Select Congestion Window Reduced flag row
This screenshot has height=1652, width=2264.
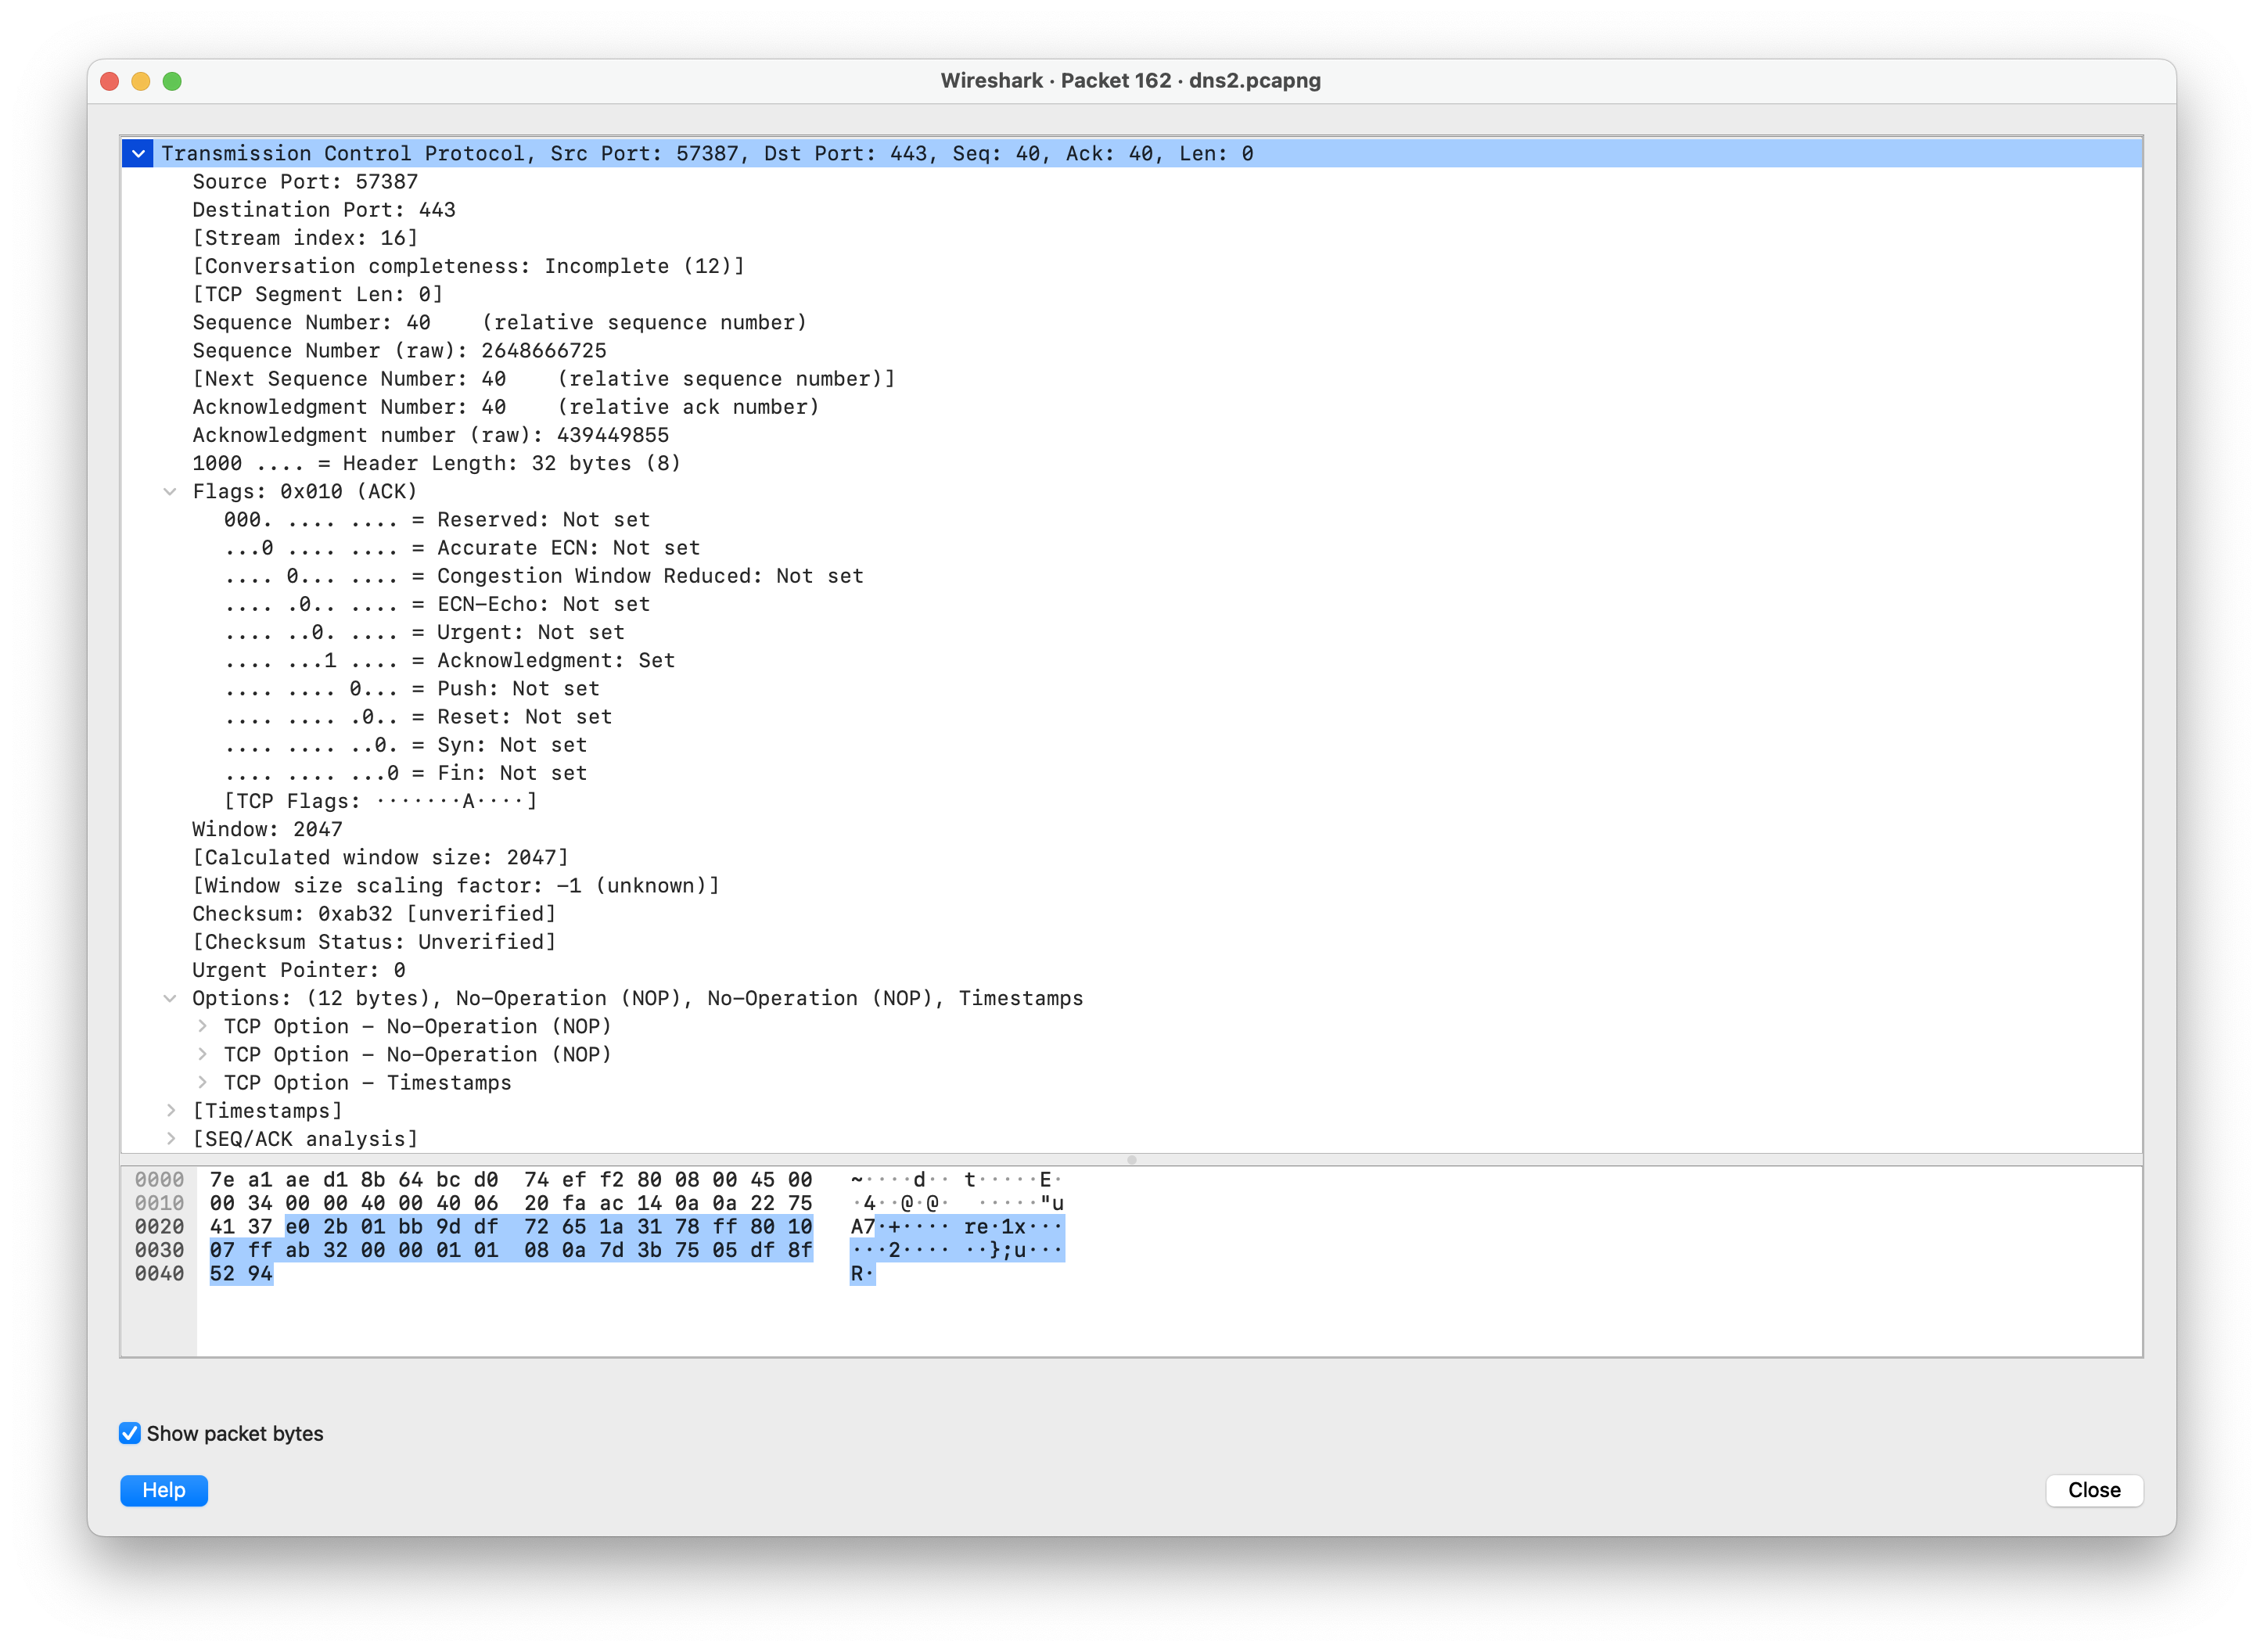click(x=1132, y=575)
